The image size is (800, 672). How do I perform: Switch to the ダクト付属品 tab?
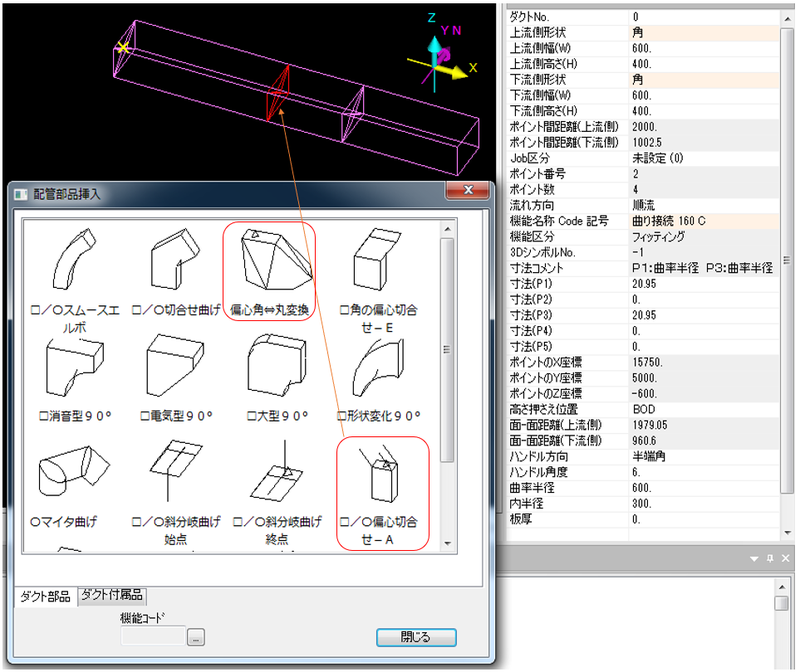click(x=112, y=595)
